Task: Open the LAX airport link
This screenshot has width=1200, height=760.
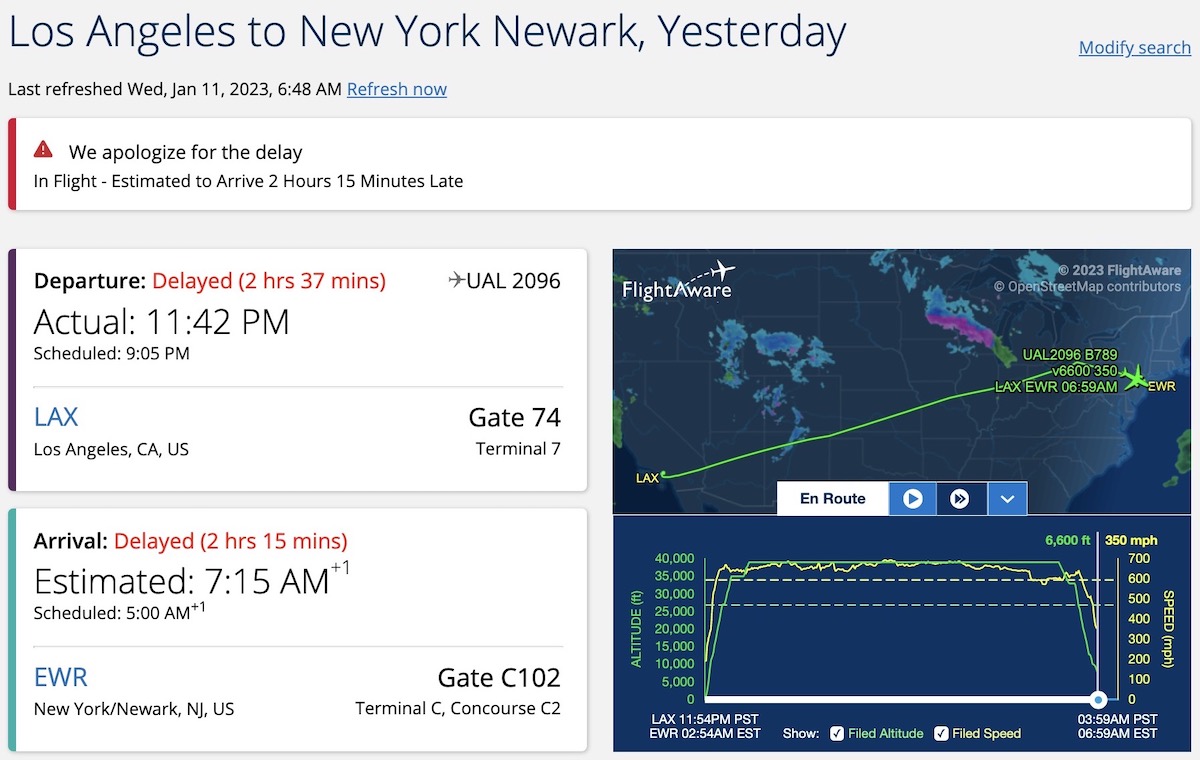Action: click(x=56, y=417)
